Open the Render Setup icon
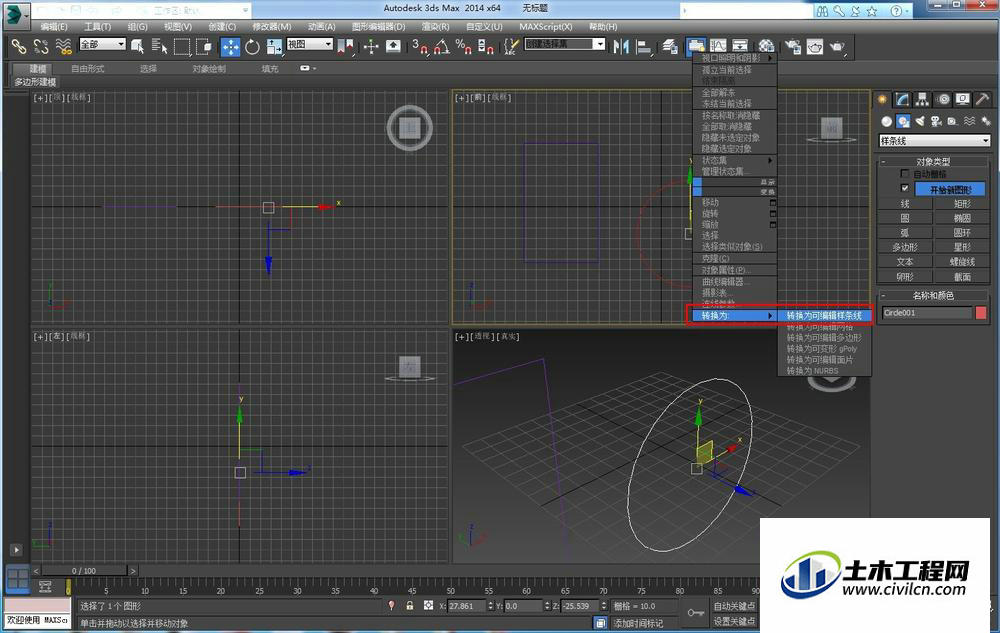 (x=793, y=47)
